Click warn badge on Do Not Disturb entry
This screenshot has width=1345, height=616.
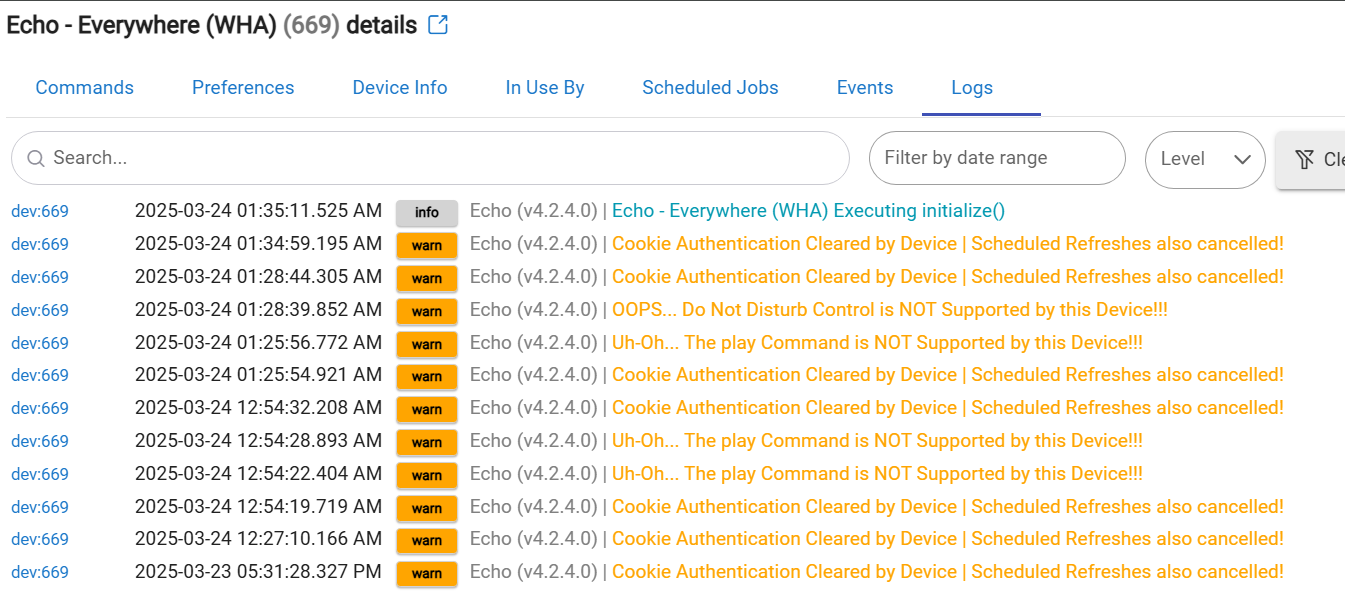(426, 311)
